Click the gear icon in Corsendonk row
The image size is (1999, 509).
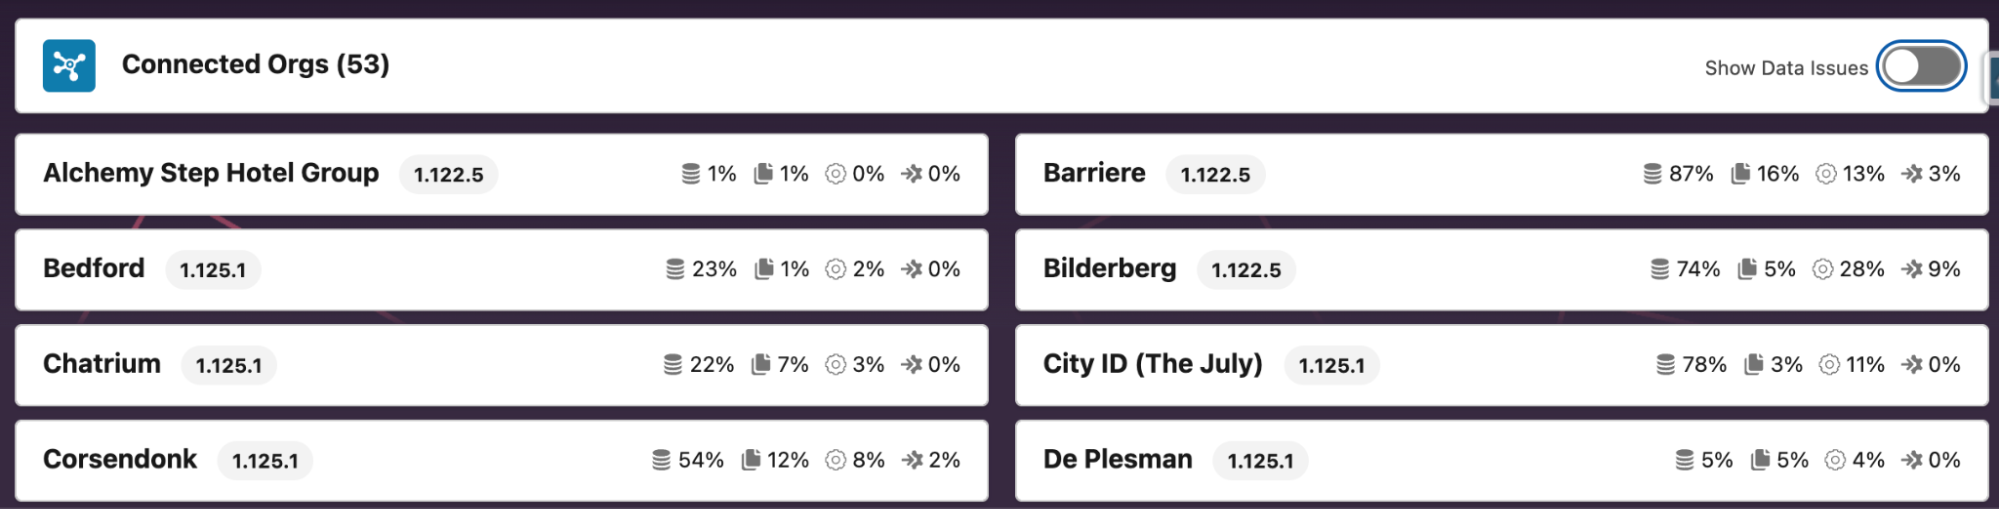pyautogui.click(x=835, y=460)
